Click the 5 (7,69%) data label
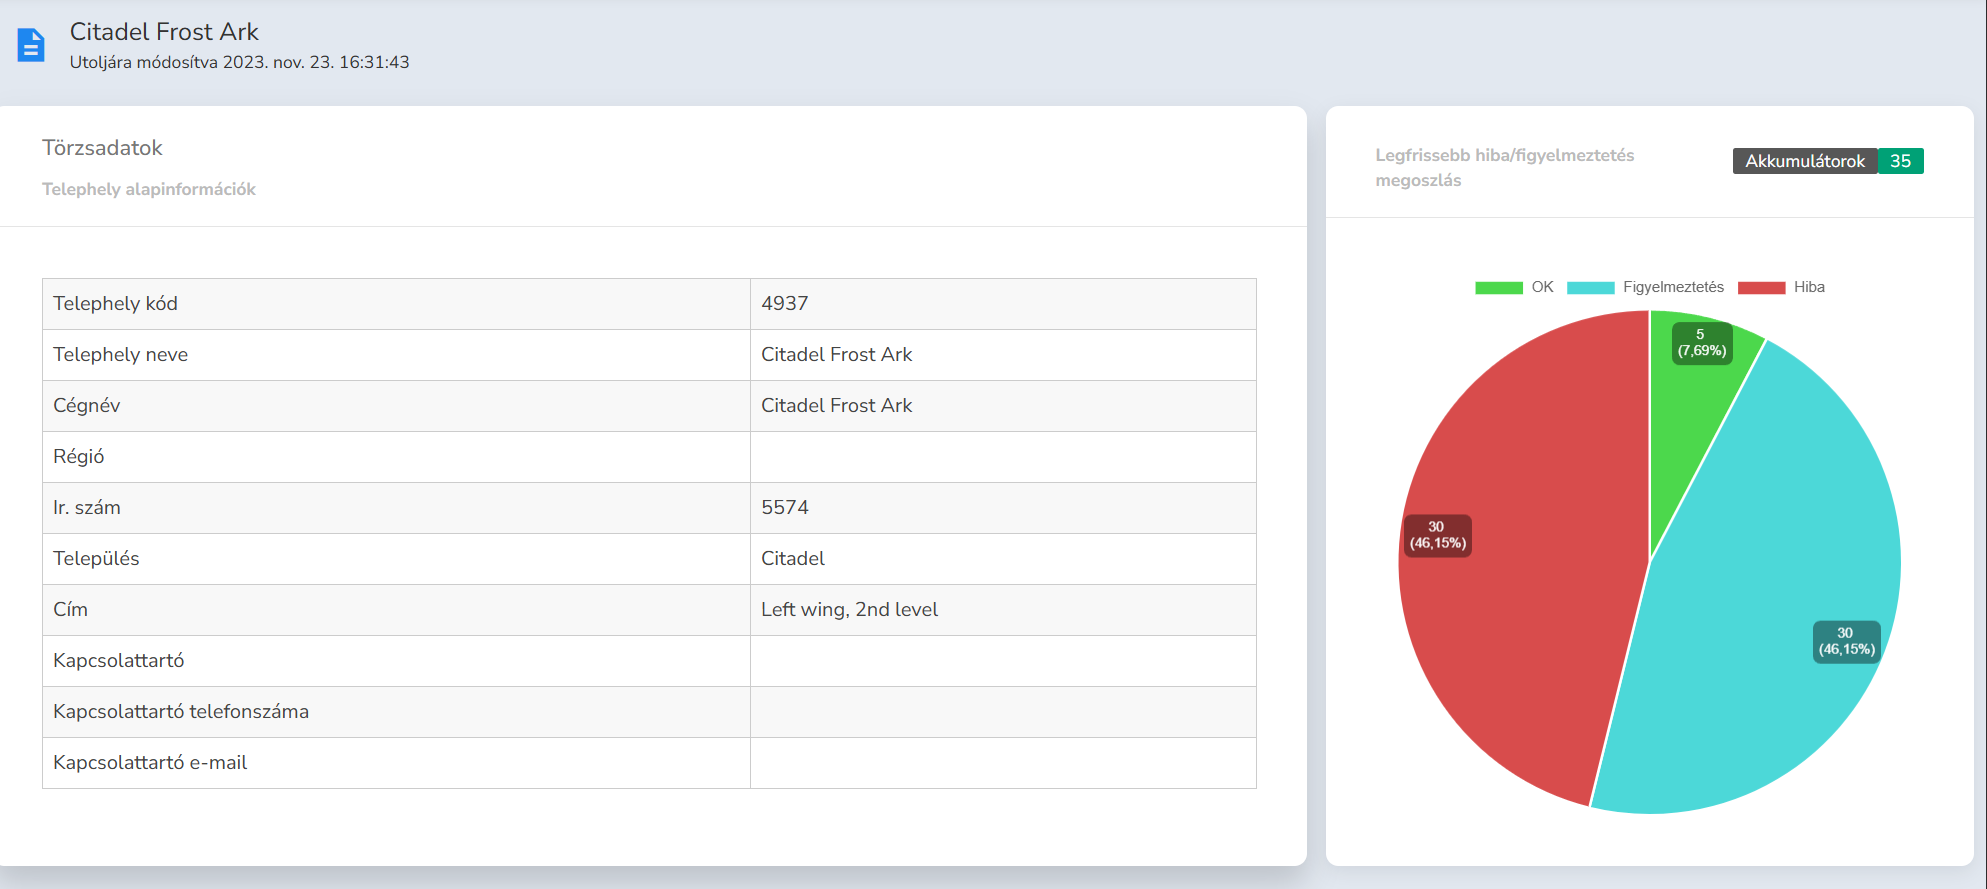Viewport: 1987px width, 889px height. (1701, 343)
